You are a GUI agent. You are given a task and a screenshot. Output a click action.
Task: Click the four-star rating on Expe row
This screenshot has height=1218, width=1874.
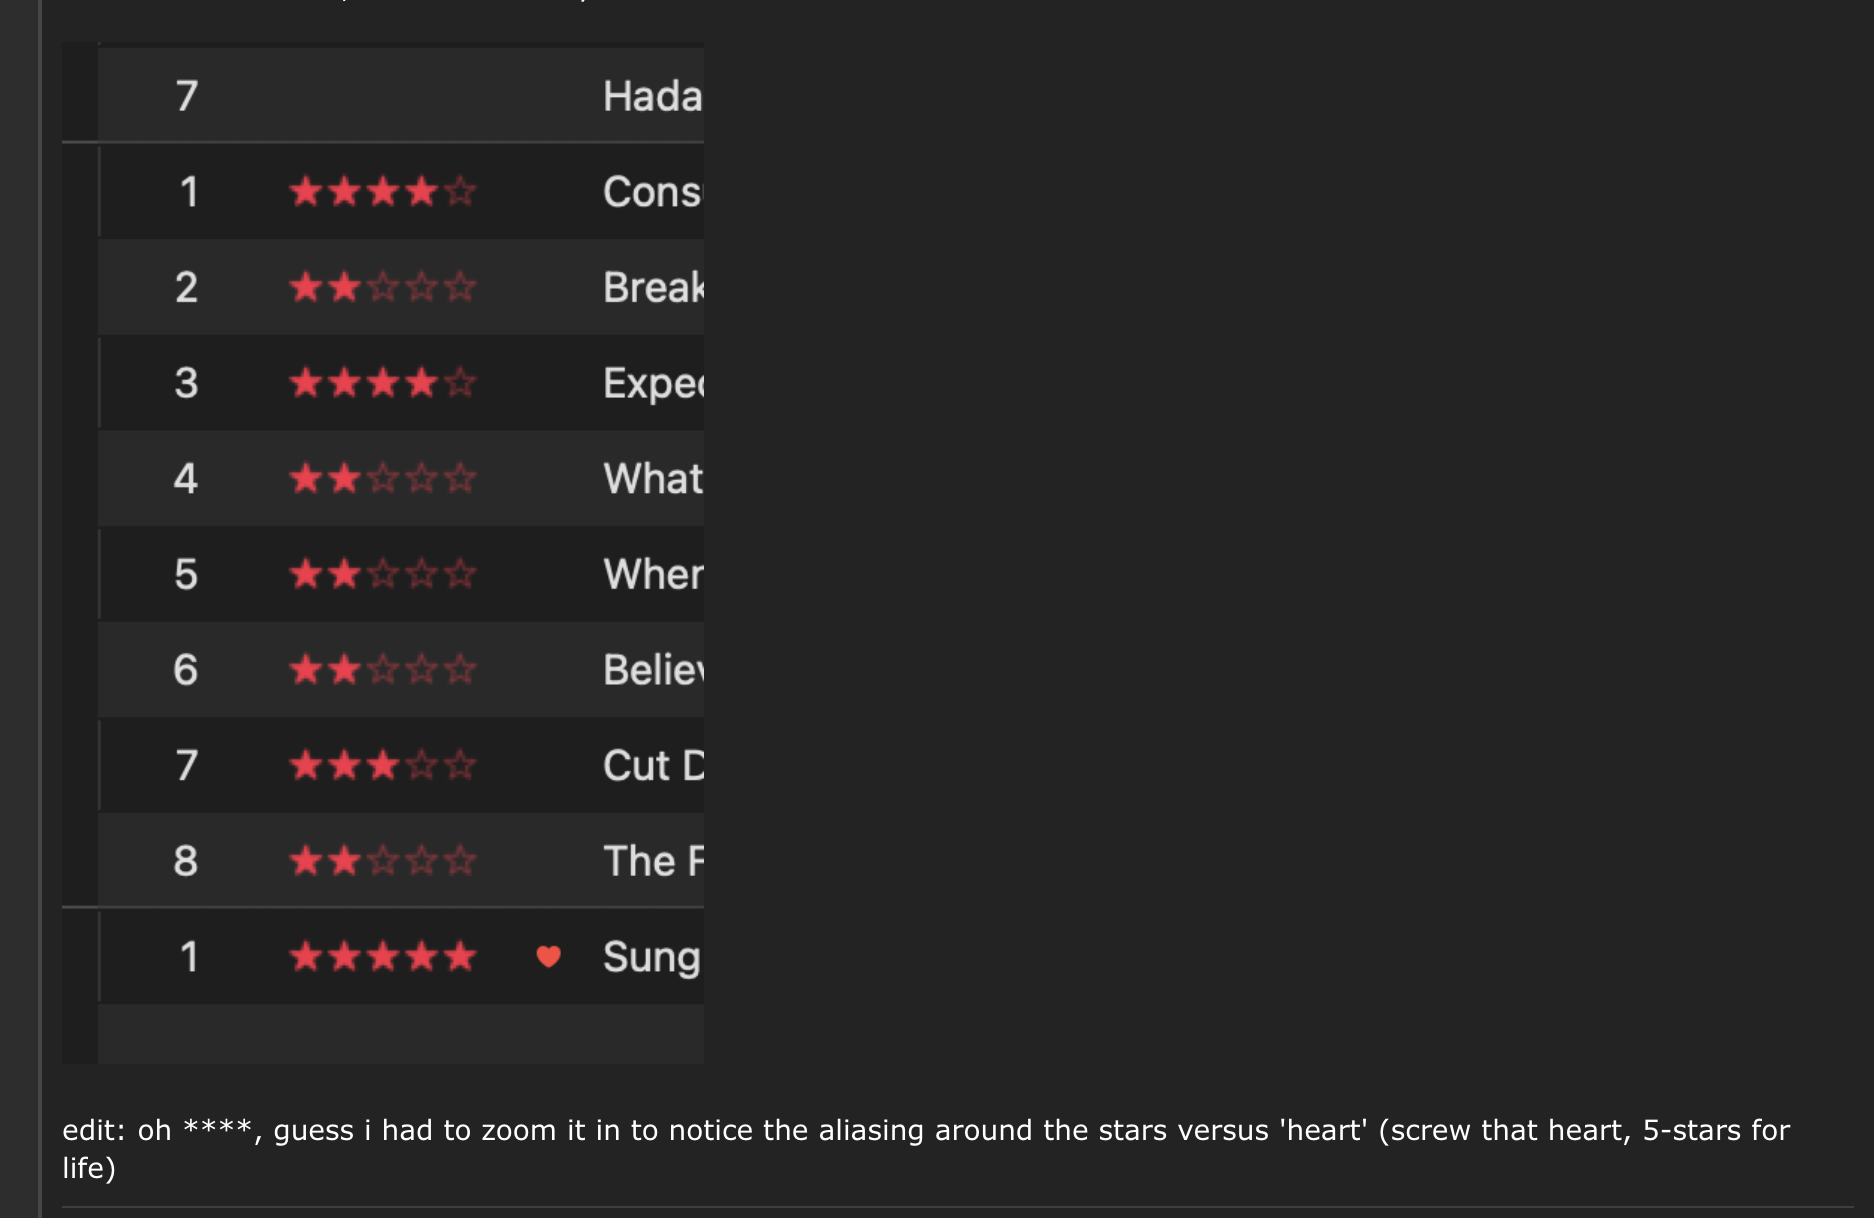click(383, 382)
